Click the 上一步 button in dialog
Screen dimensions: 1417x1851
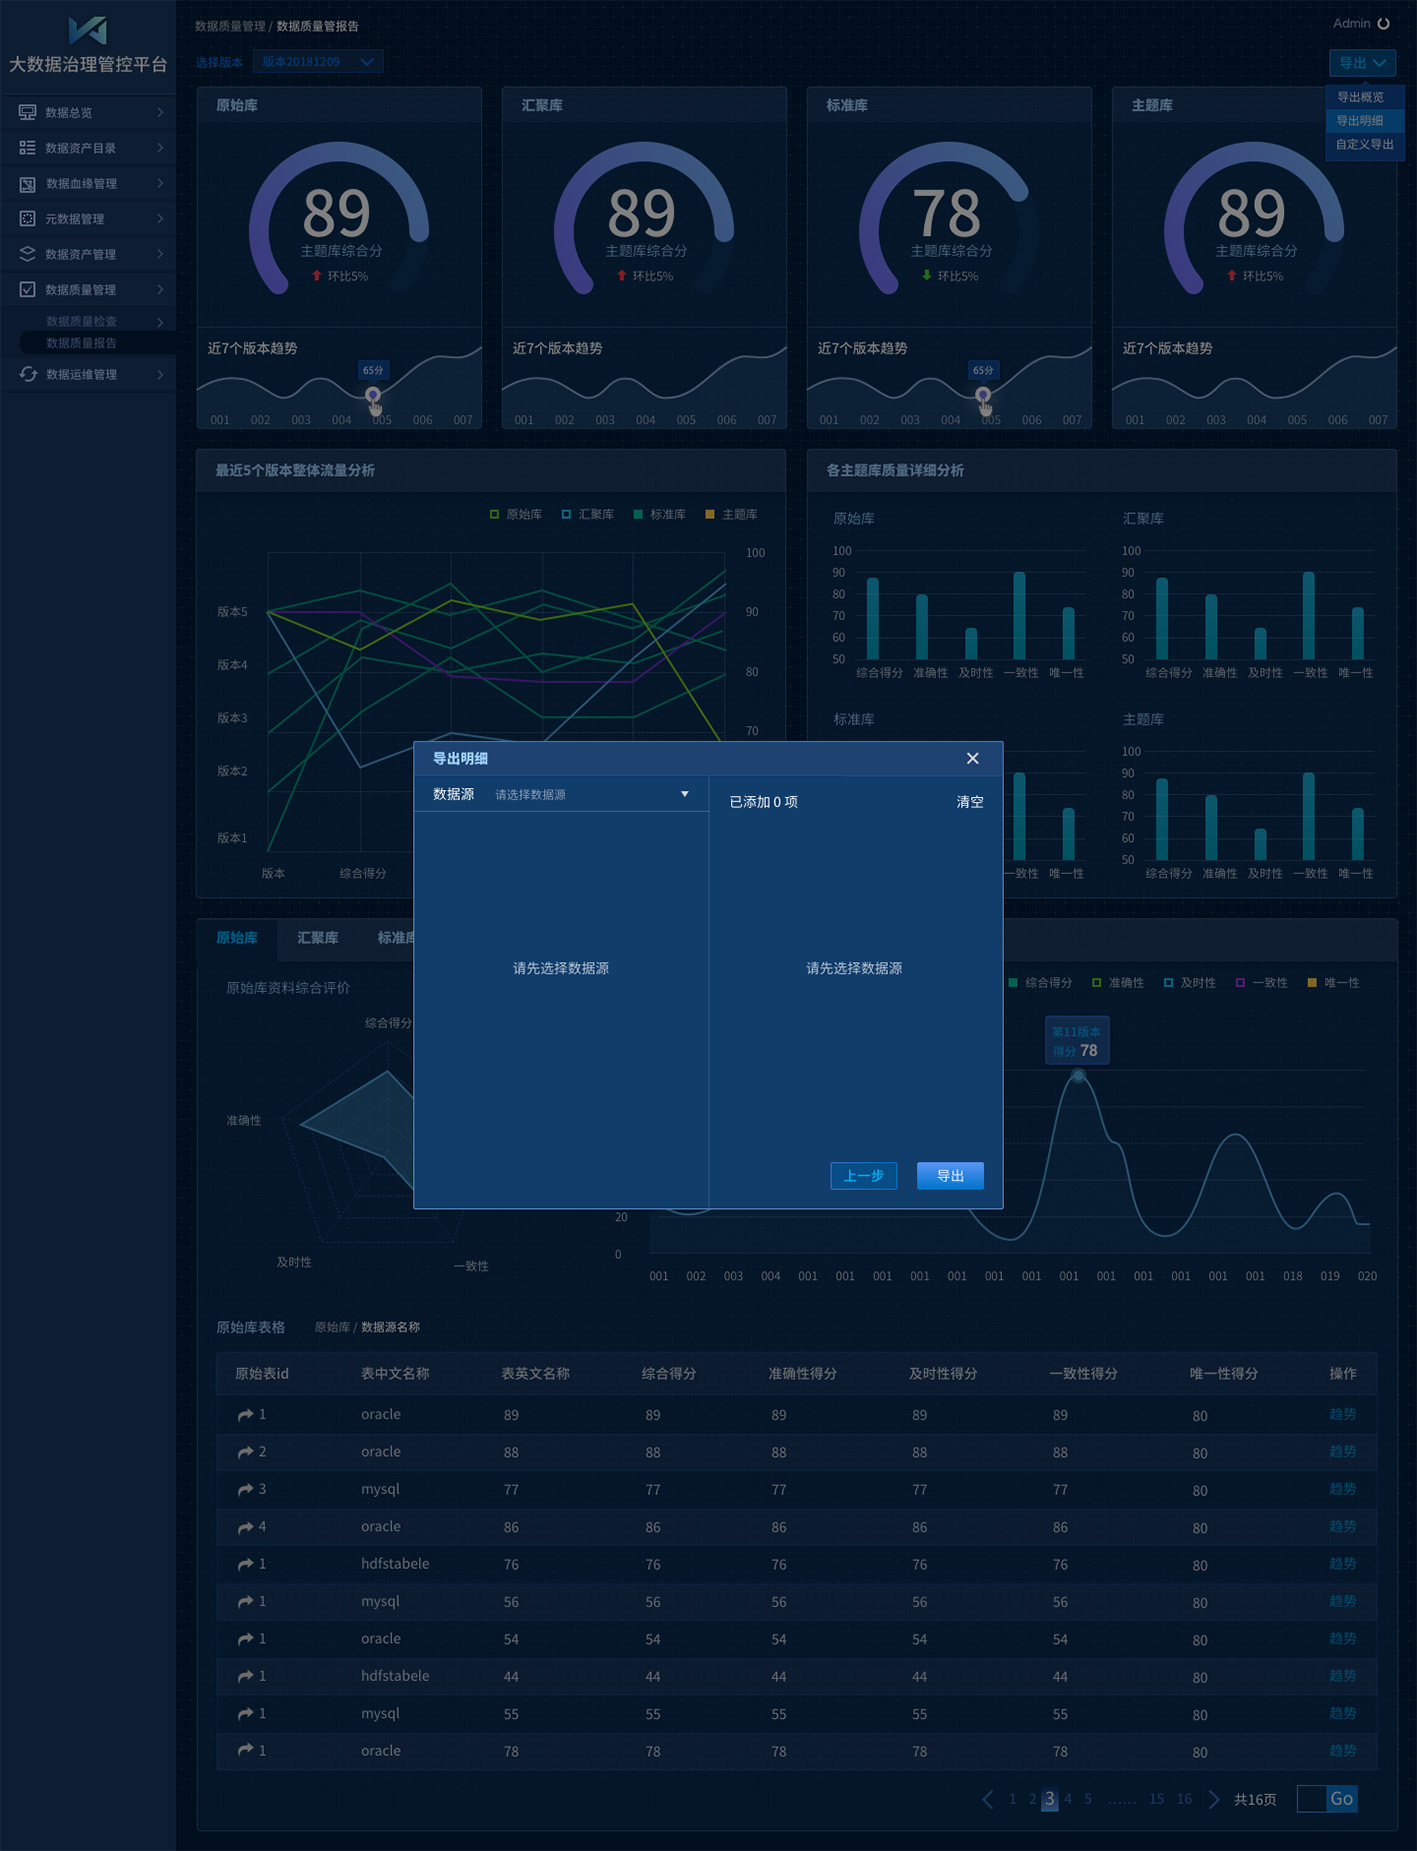pos(863,1176)
